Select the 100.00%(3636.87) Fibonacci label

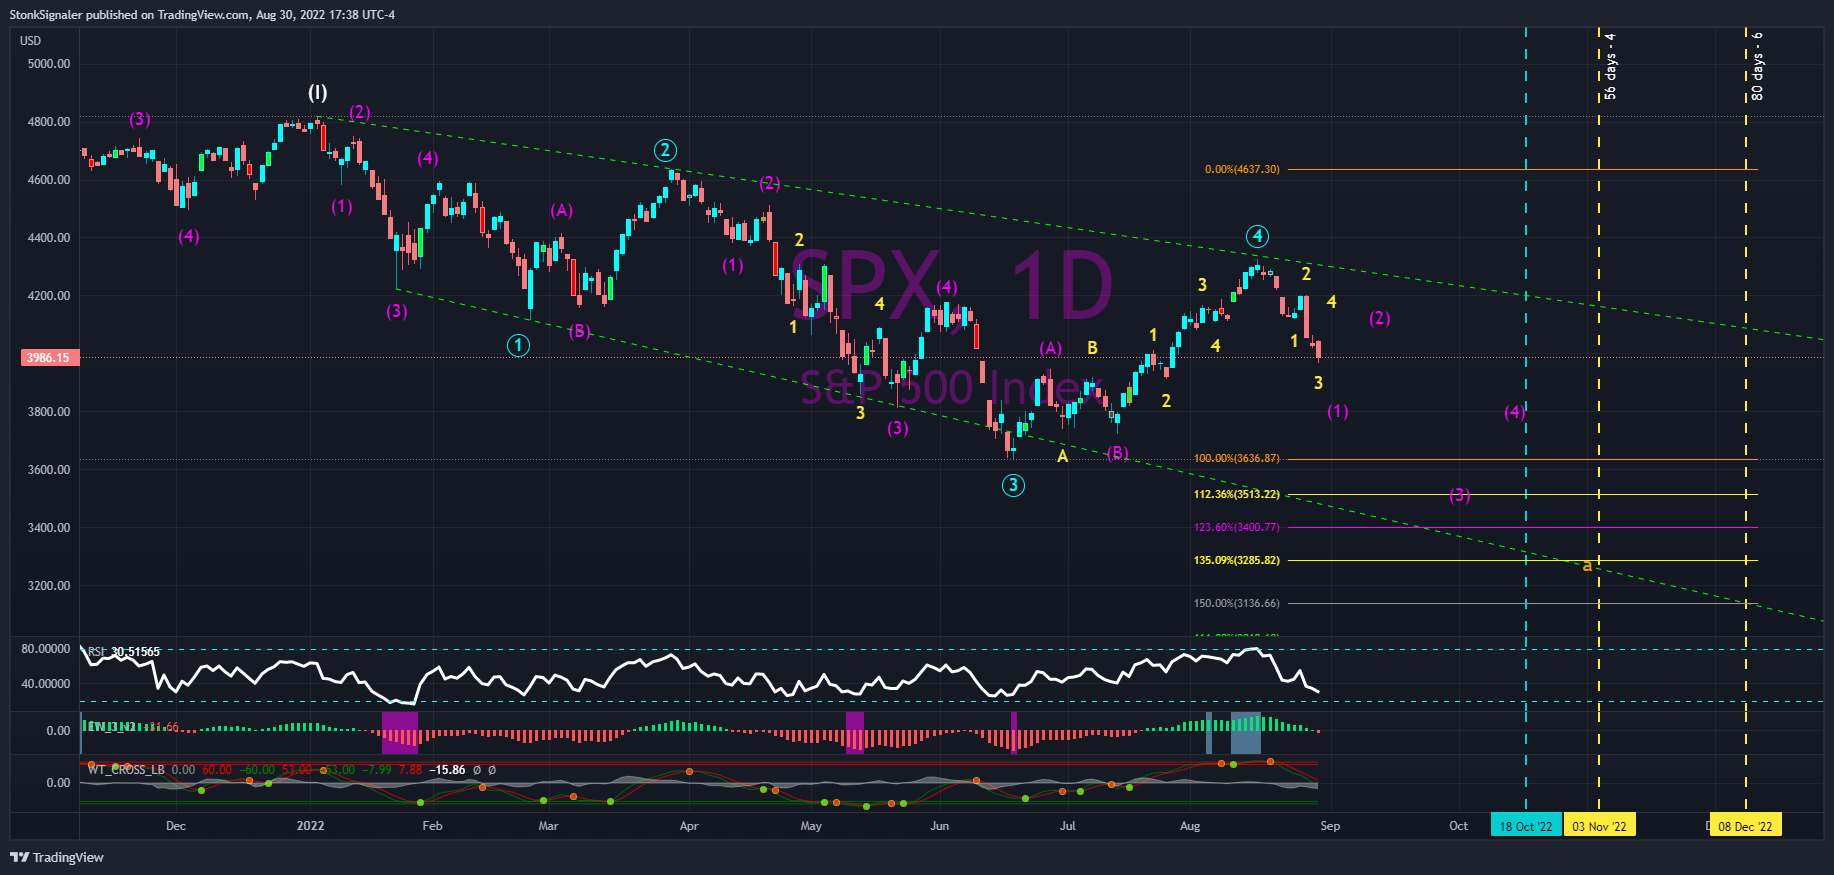tap(1236, 458)
